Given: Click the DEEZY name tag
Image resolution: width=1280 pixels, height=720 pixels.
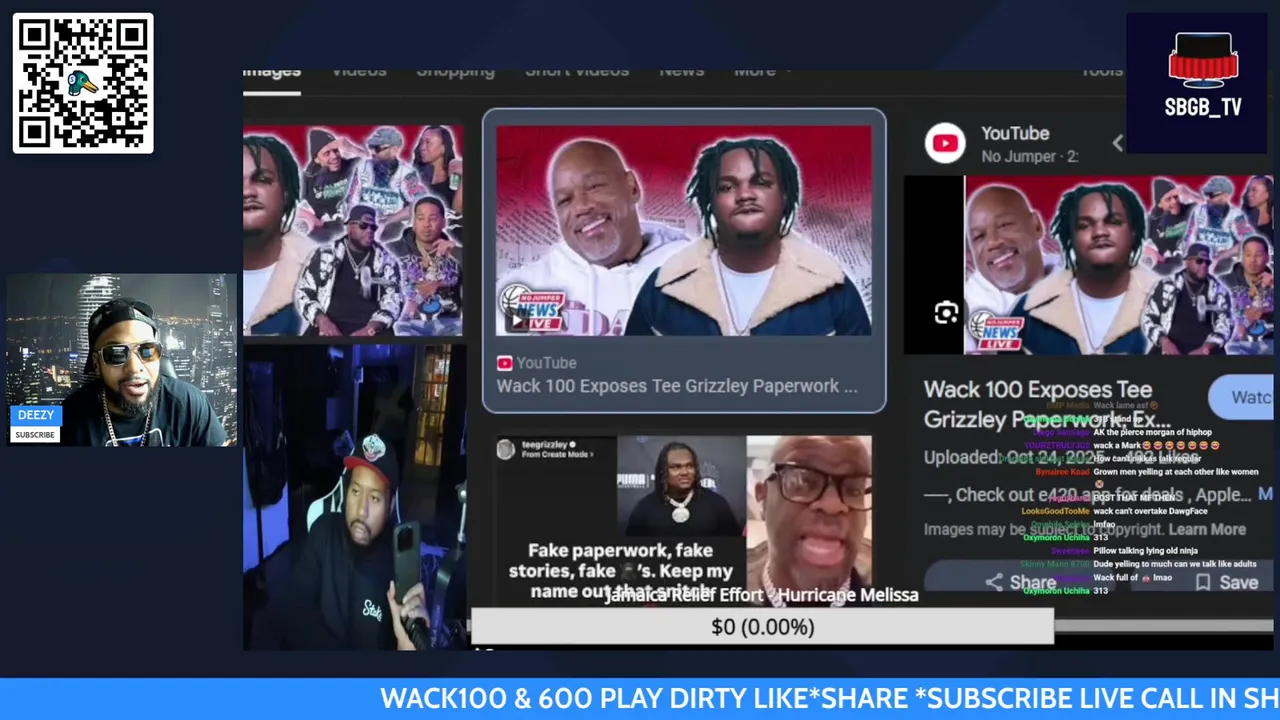Looking at the screenshot, I should pyautogui.click(x=36, y=415).
